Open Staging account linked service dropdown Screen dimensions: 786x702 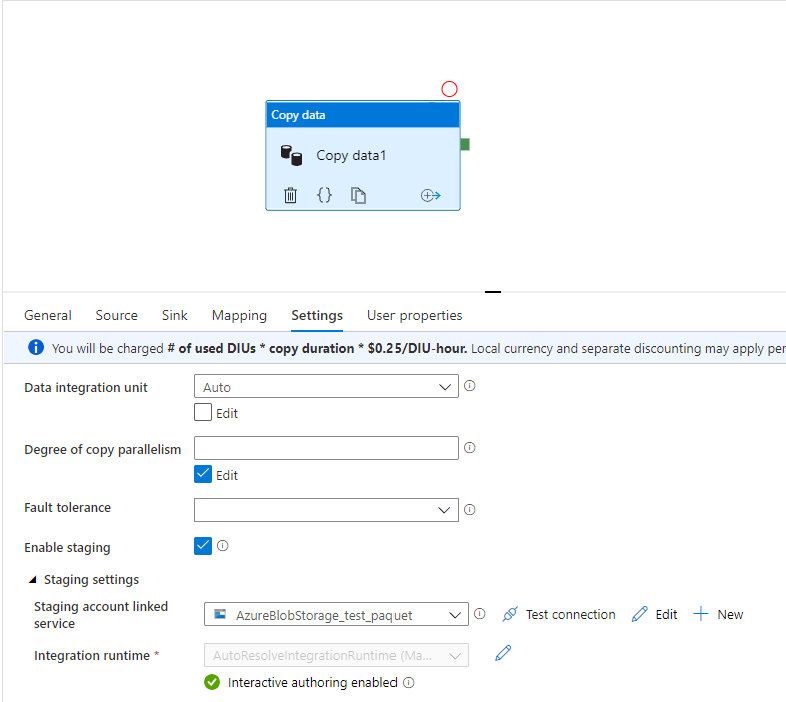(x=336, y=614)
